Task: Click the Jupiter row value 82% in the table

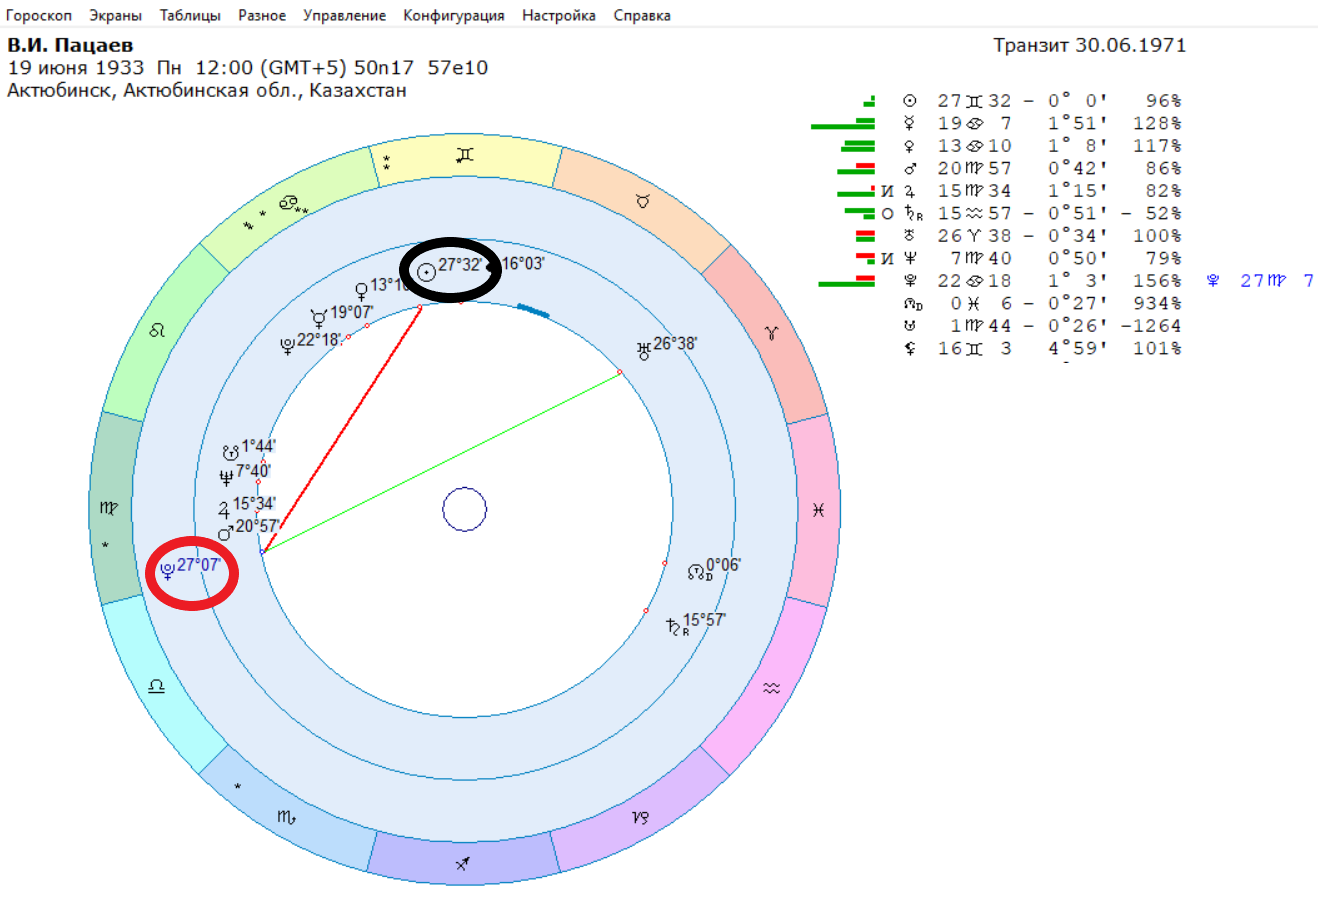Action: 1163,191
